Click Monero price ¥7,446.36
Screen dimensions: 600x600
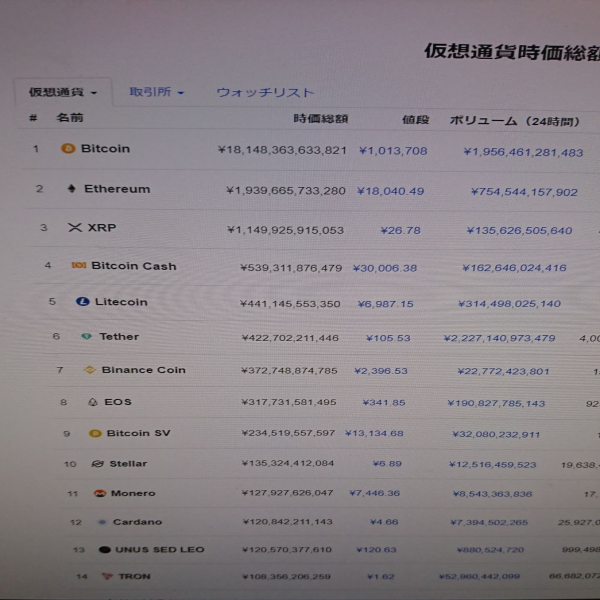pyautogui.click(x=375, y=493)
